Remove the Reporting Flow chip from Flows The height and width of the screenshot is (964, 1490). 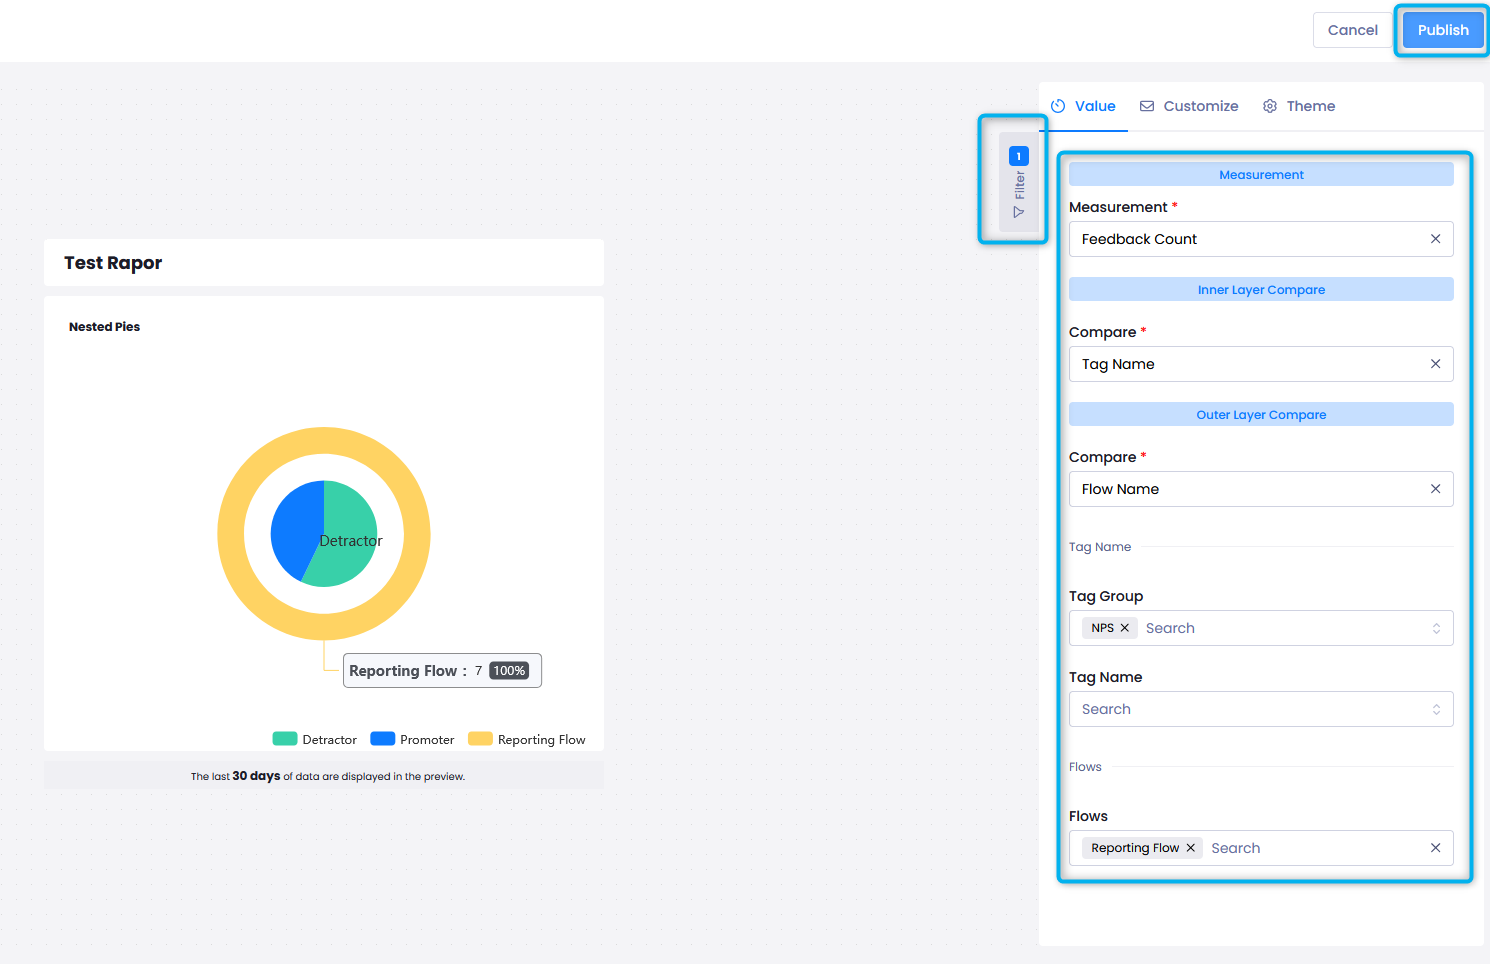[1190, 847]
